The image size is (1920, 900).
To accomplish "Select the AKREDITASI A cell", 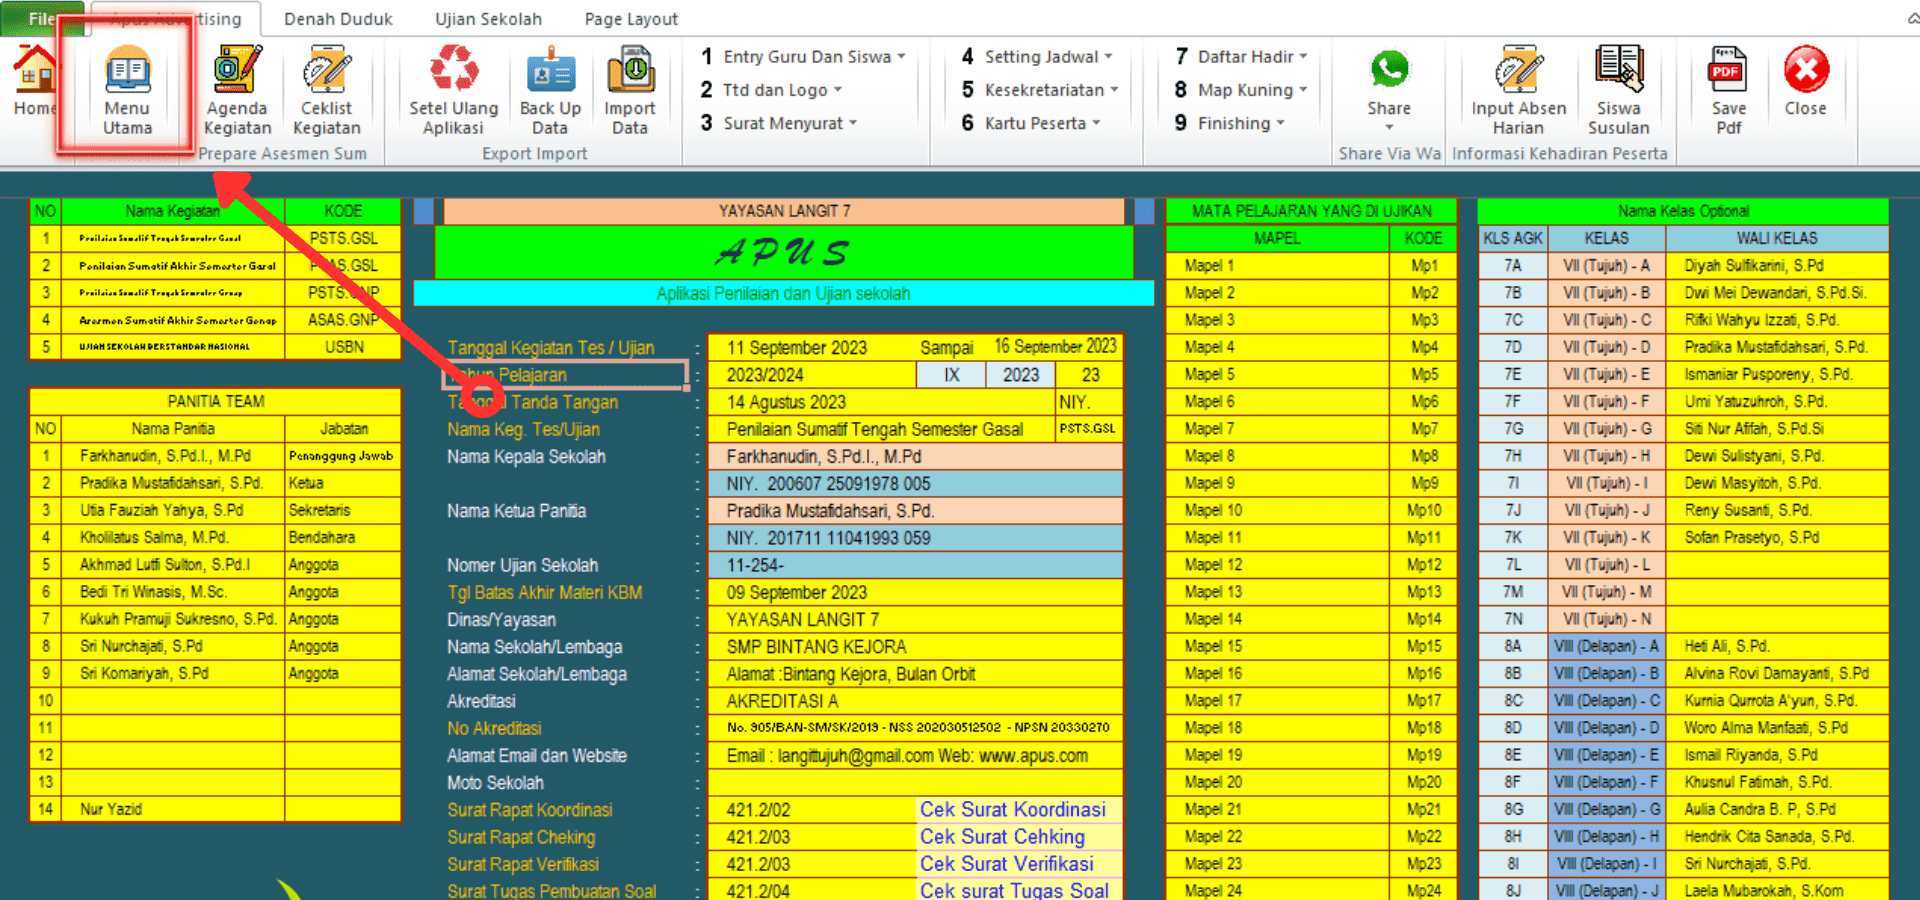I will coord(915,701).
